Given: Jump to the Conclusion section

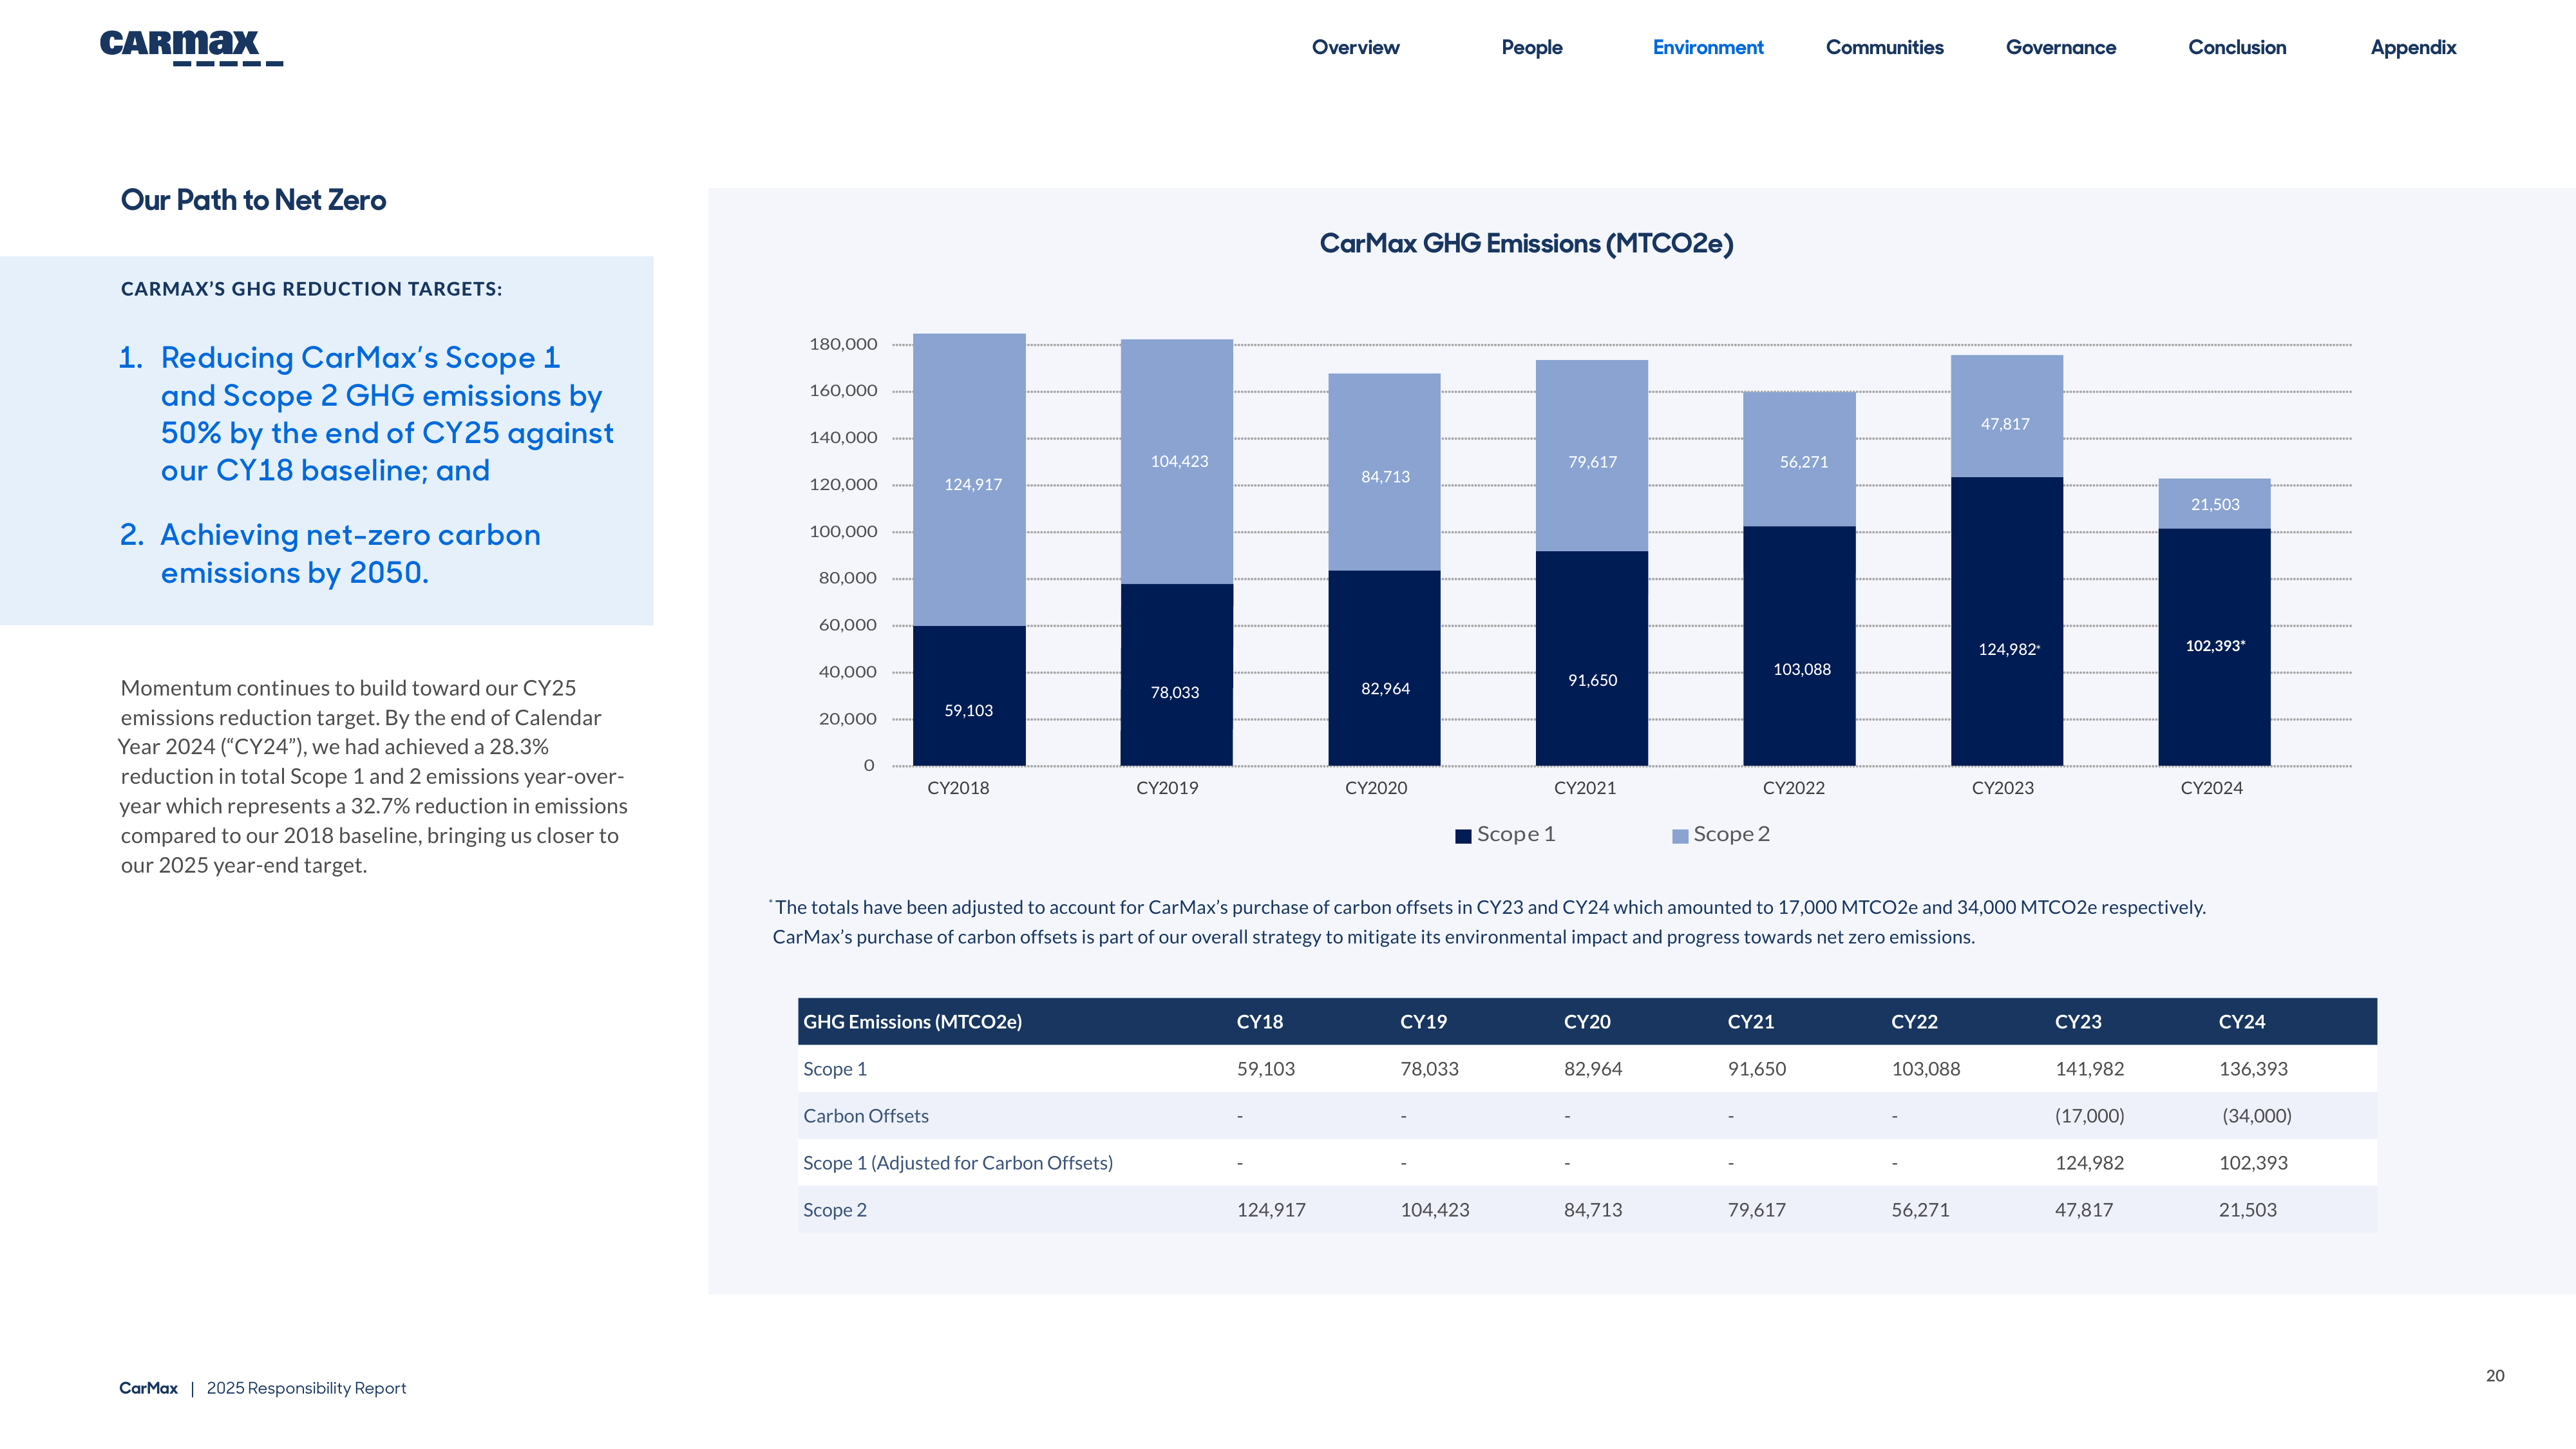Looking at the screenshot, I should (2237, 47).
